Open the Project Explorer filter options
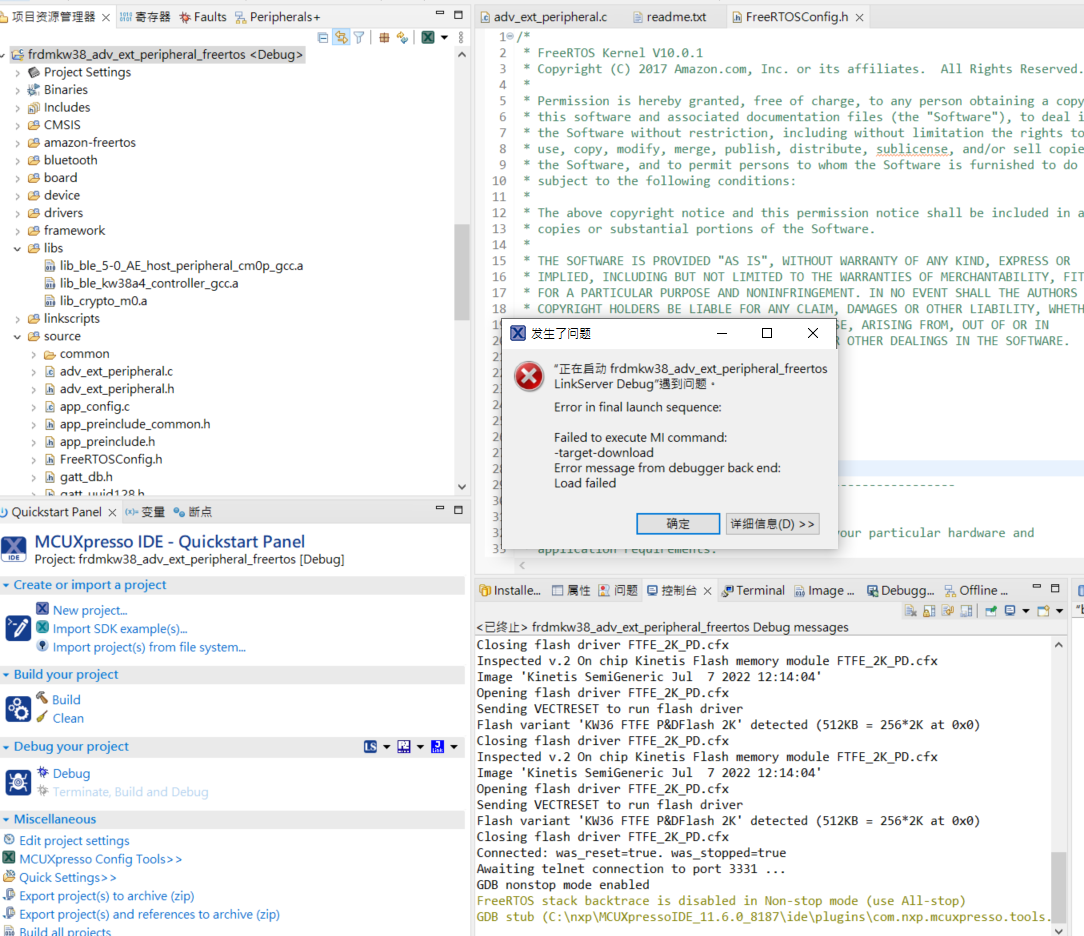Viewport: 1084px width, 936px height. coord(360,36)
